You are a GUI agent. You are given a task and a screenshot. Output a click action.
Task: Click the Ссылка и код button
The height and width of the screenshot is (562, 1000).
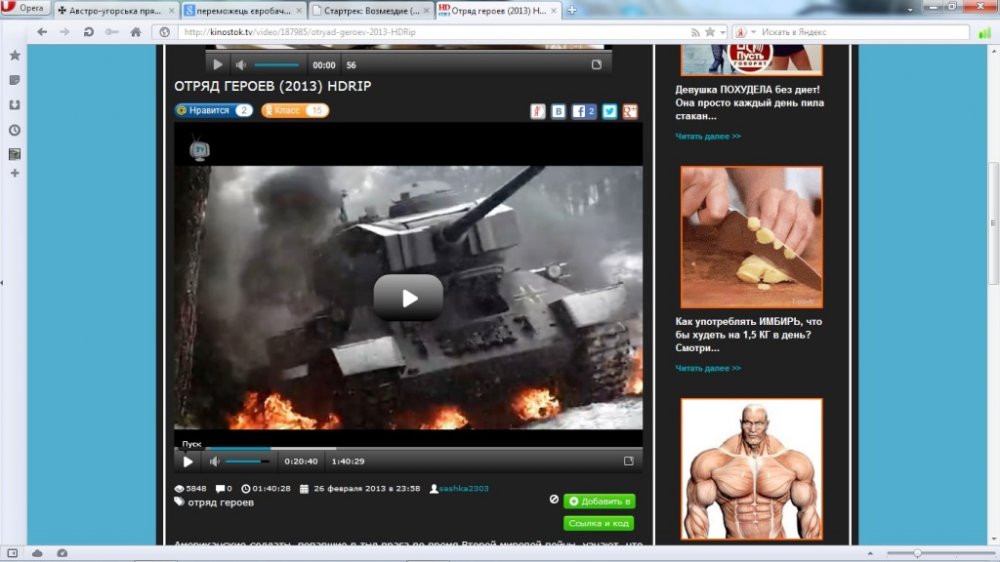(598, 523)
